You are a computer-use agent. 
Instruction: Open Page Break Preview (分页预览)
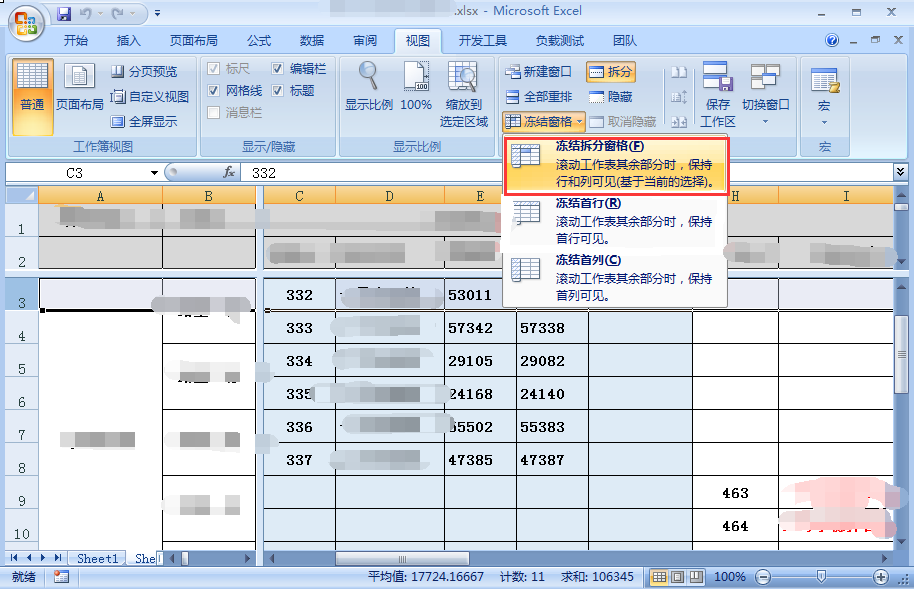[x=144, y=72]
